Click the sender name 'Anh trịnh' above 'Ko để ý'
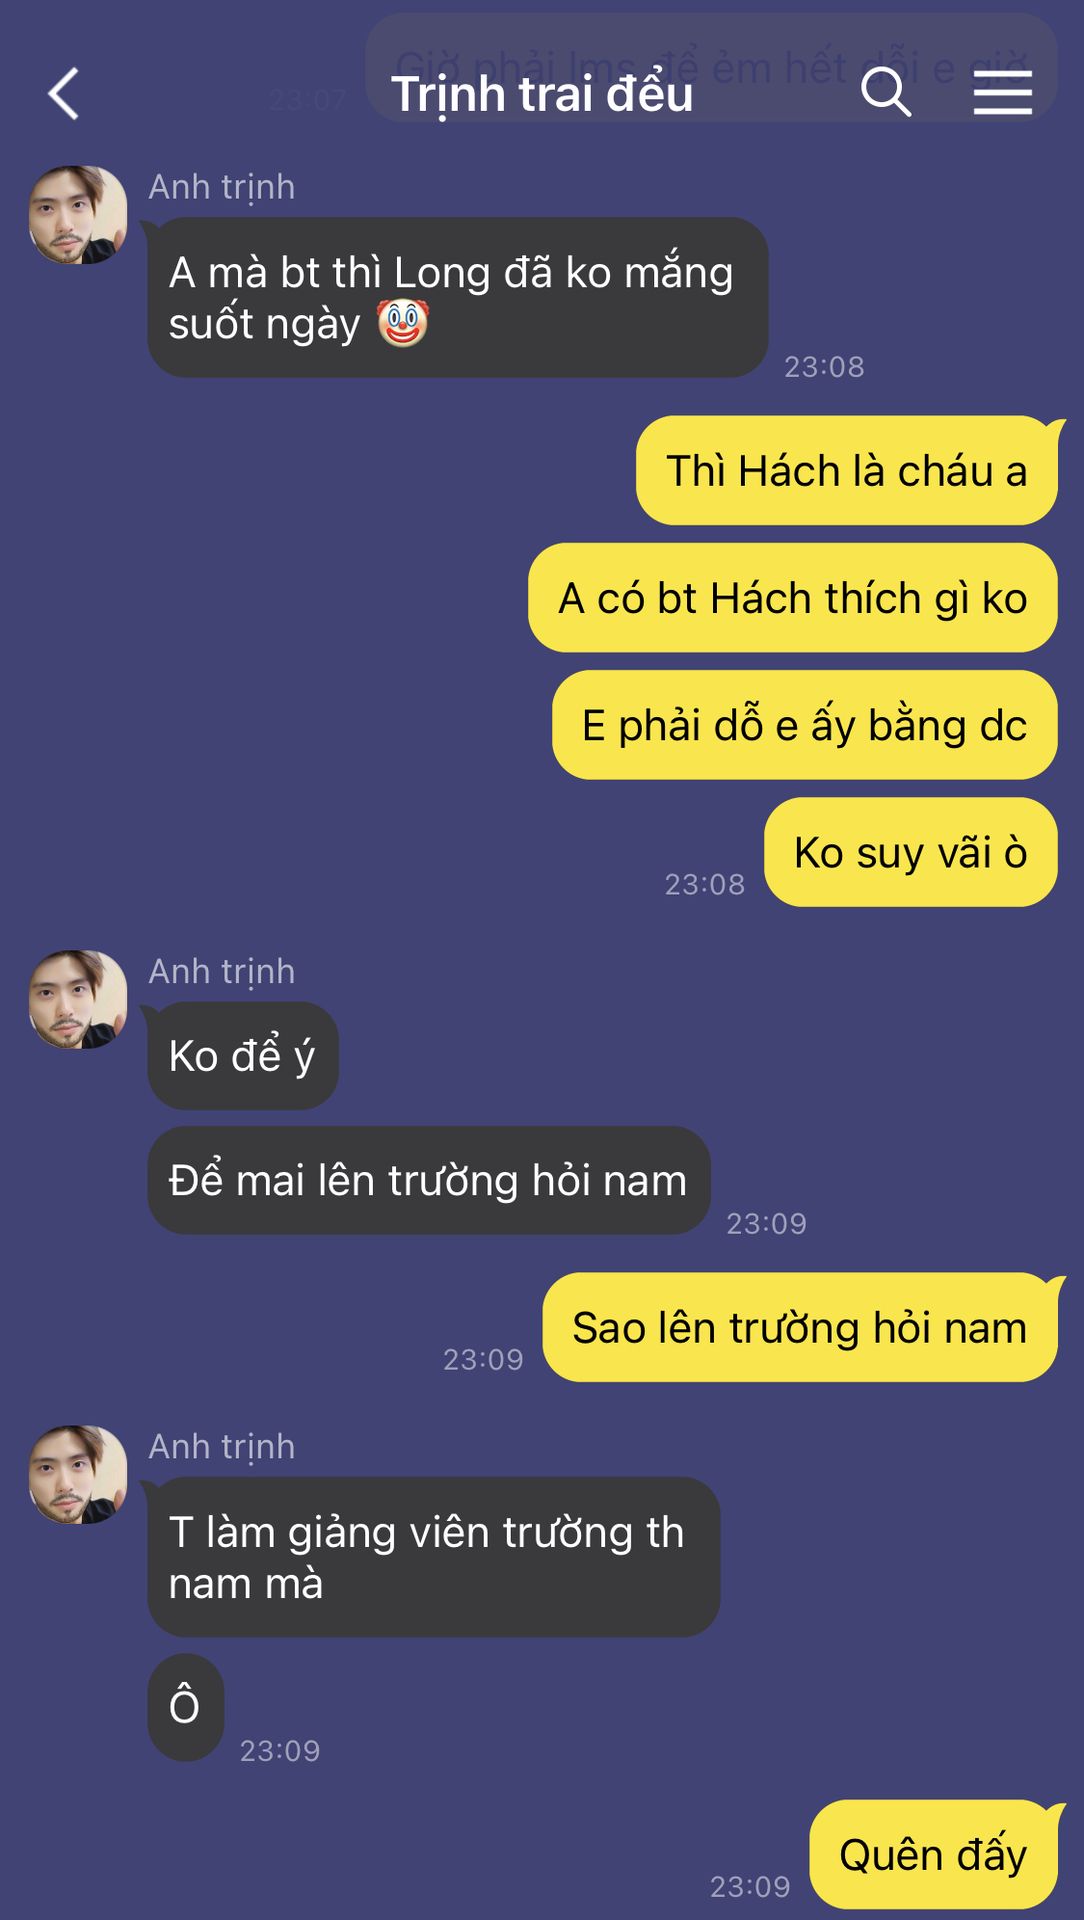The width and height of the screenshot is (1084, 1920). coord(222,971)
